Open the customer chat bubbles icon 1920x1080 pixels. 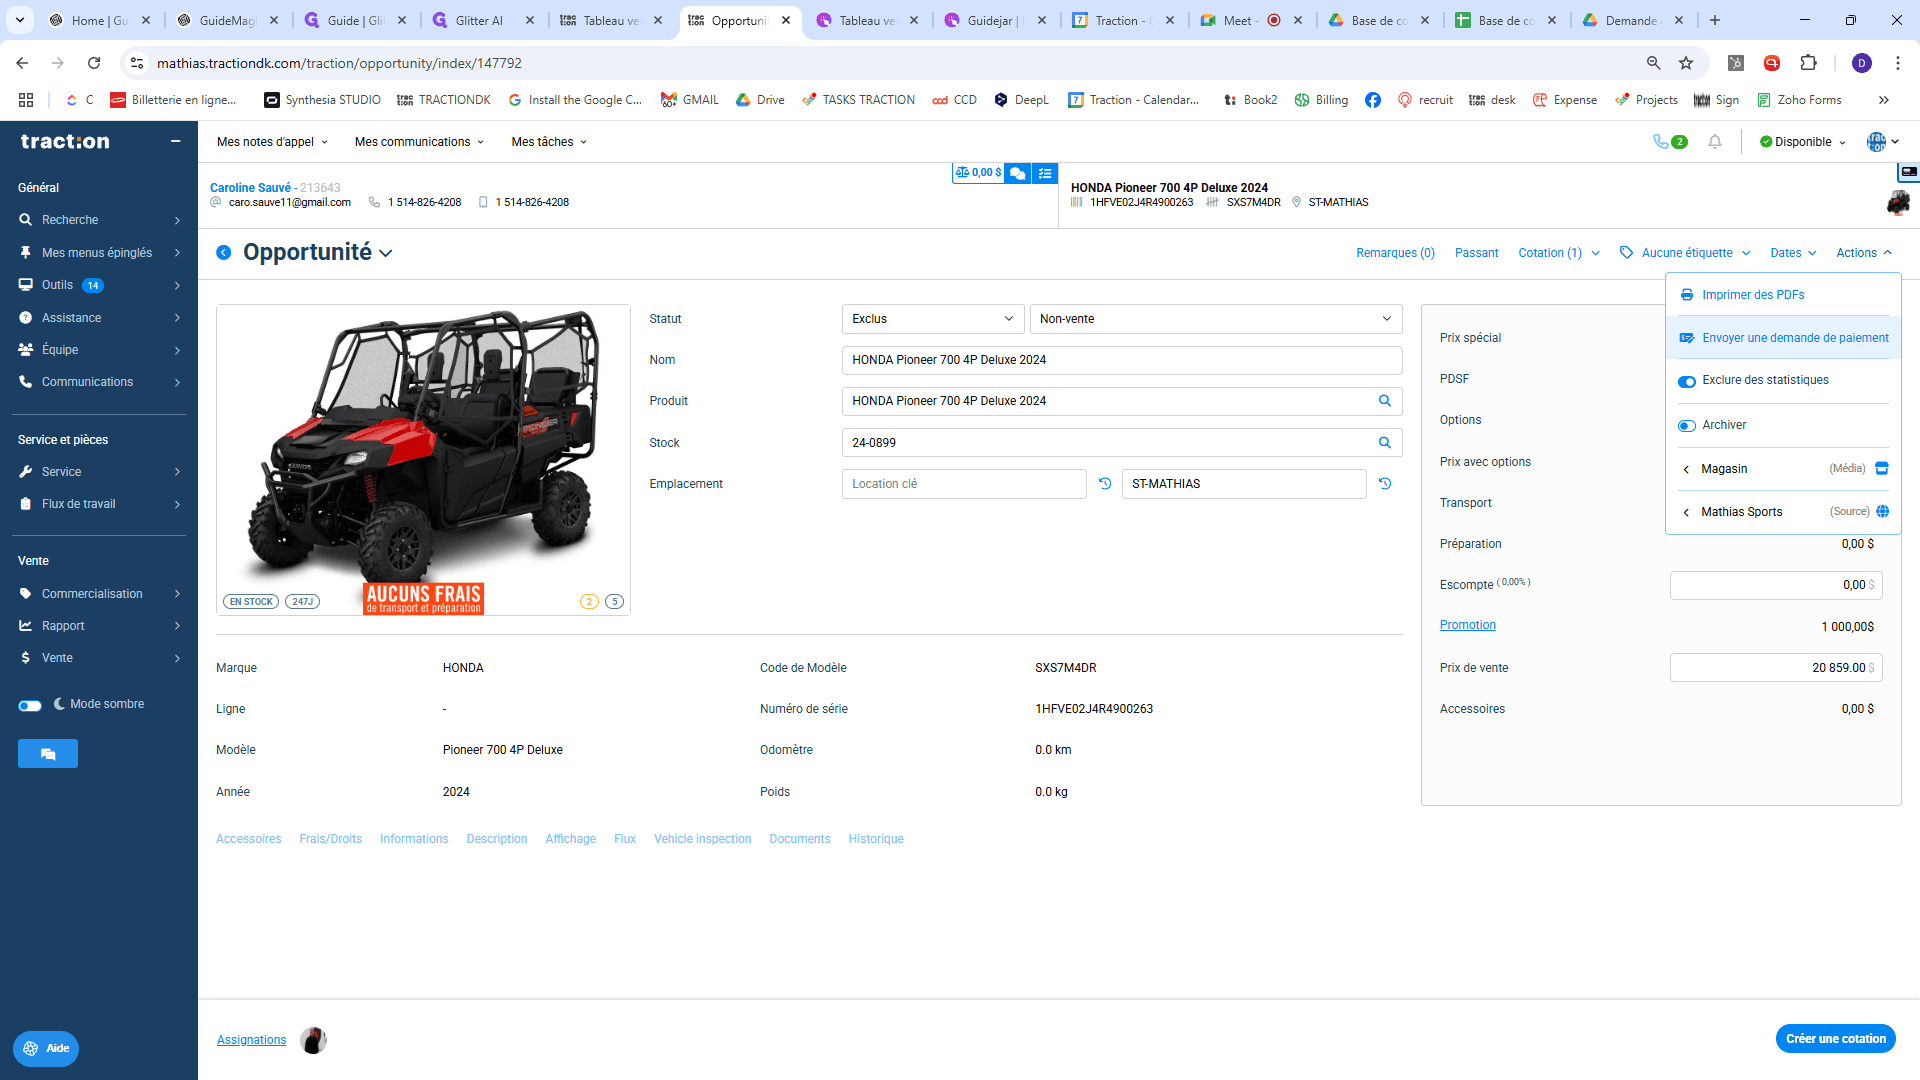tap(1018, 173)
